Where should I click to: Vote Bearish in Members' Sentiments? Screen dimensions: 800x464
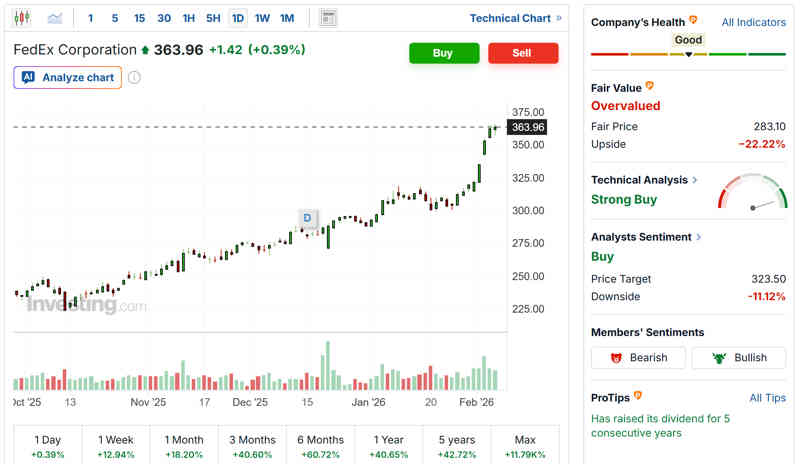(638, 358)
